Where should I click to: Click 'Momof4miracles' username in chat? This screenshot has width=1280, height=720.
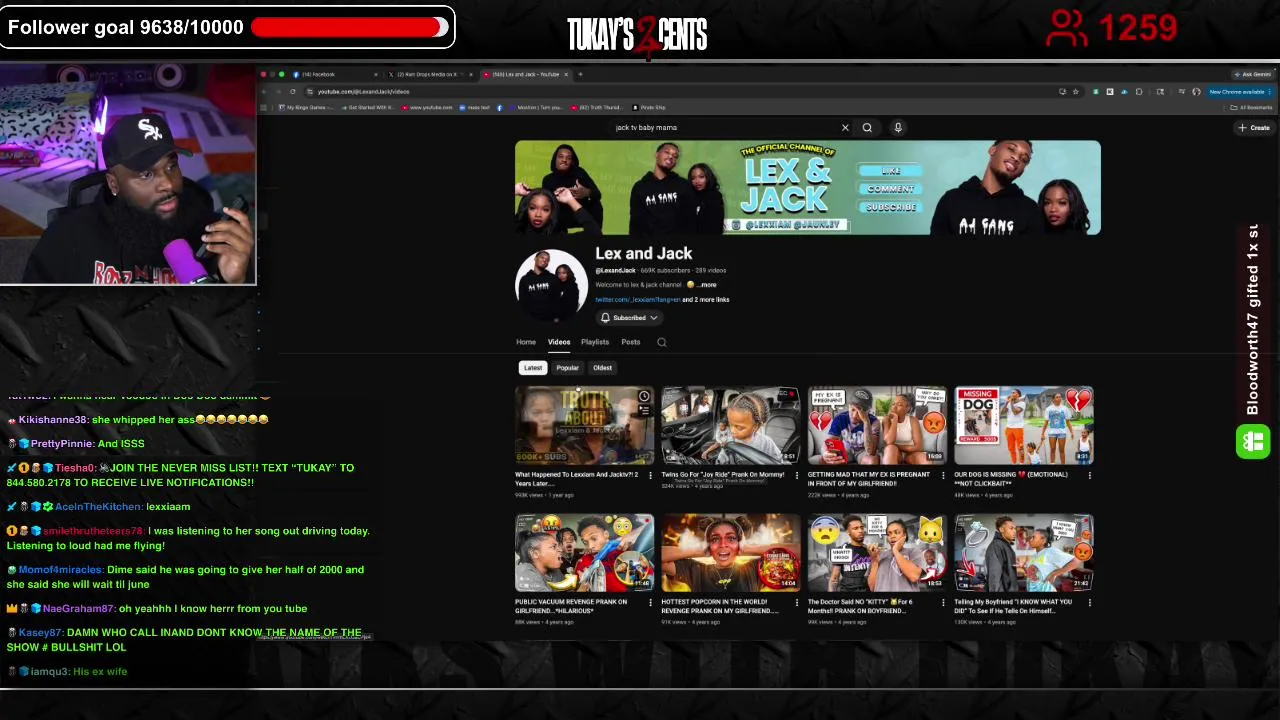coord(61,570)
